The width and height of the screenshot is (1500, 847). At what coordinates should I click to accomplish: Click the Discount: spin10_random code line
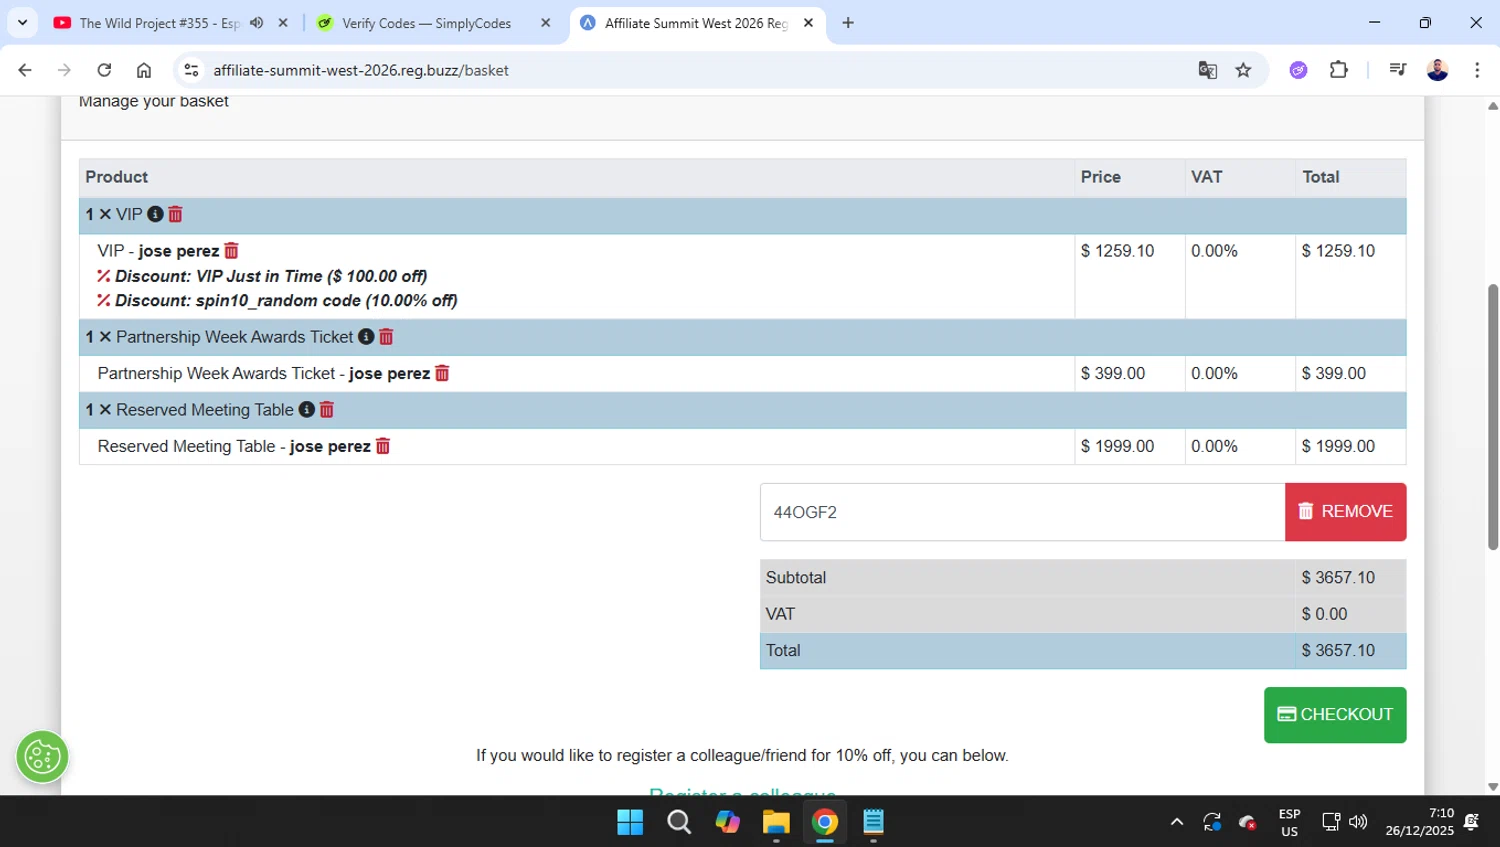pos(277,301)
